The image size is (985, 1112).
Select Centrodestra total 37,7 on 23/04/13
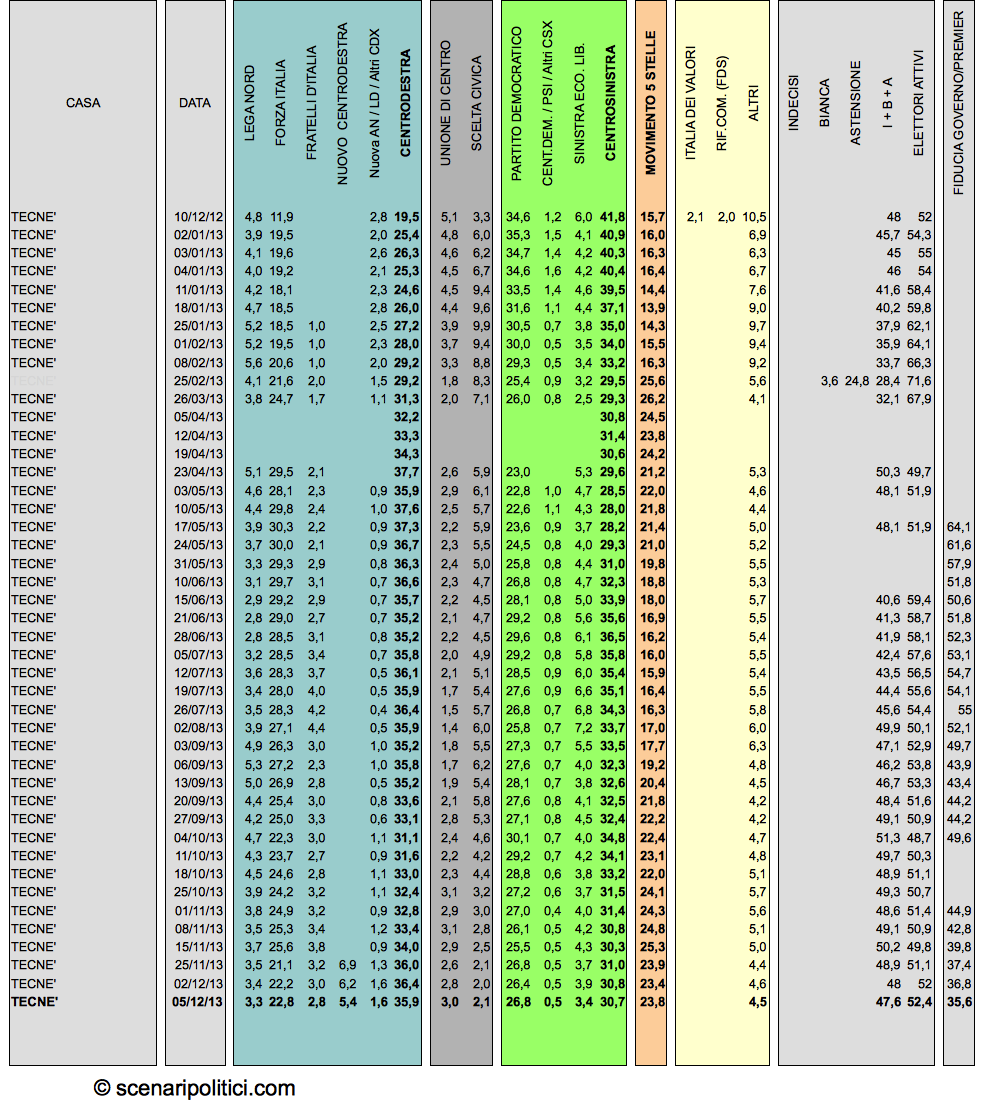(x=407, y=472)
